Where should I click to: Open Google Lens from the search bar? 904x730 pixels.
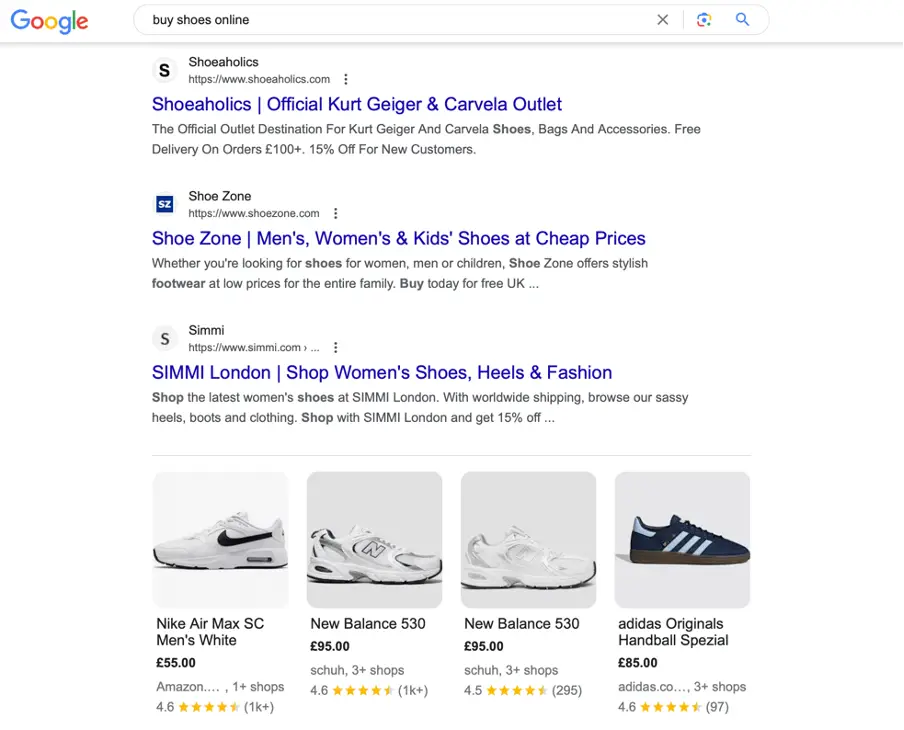pos(704,19)
